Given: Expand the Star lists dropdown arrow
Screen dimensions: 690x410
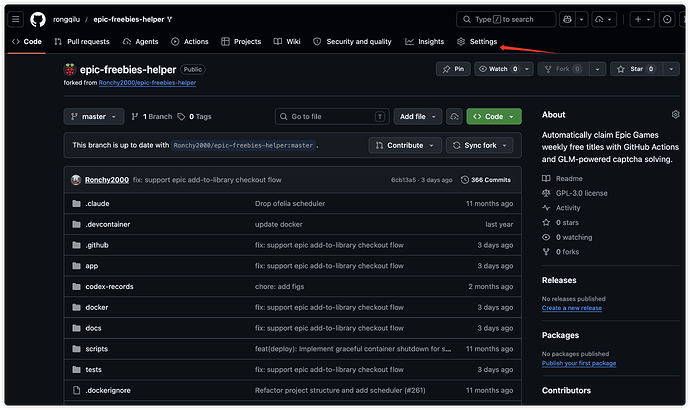Looking at the screenshot, I should 671,69.
